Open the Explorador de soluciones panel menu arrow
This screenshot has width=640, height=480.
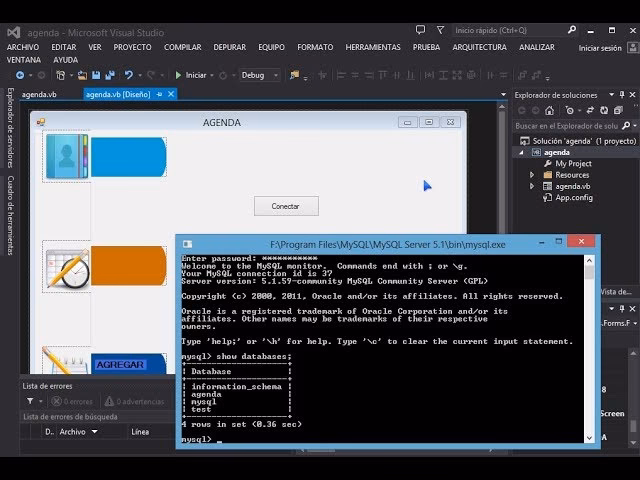tap(611, 95)
